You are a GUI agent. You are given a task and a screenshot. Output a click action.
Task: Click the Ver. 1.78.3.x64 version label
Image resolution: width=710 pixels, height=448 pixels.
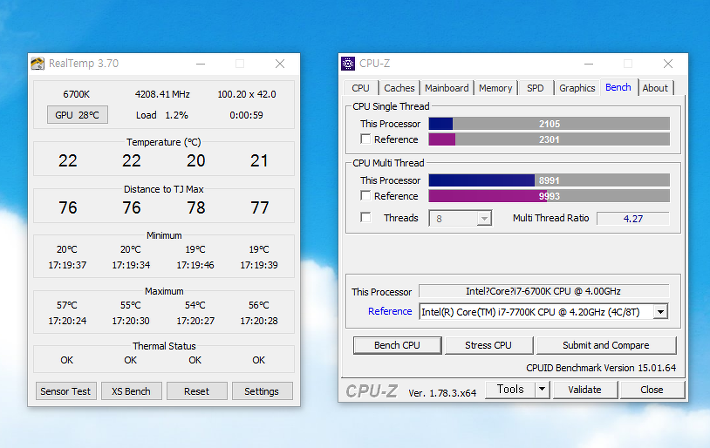(442, 393)
